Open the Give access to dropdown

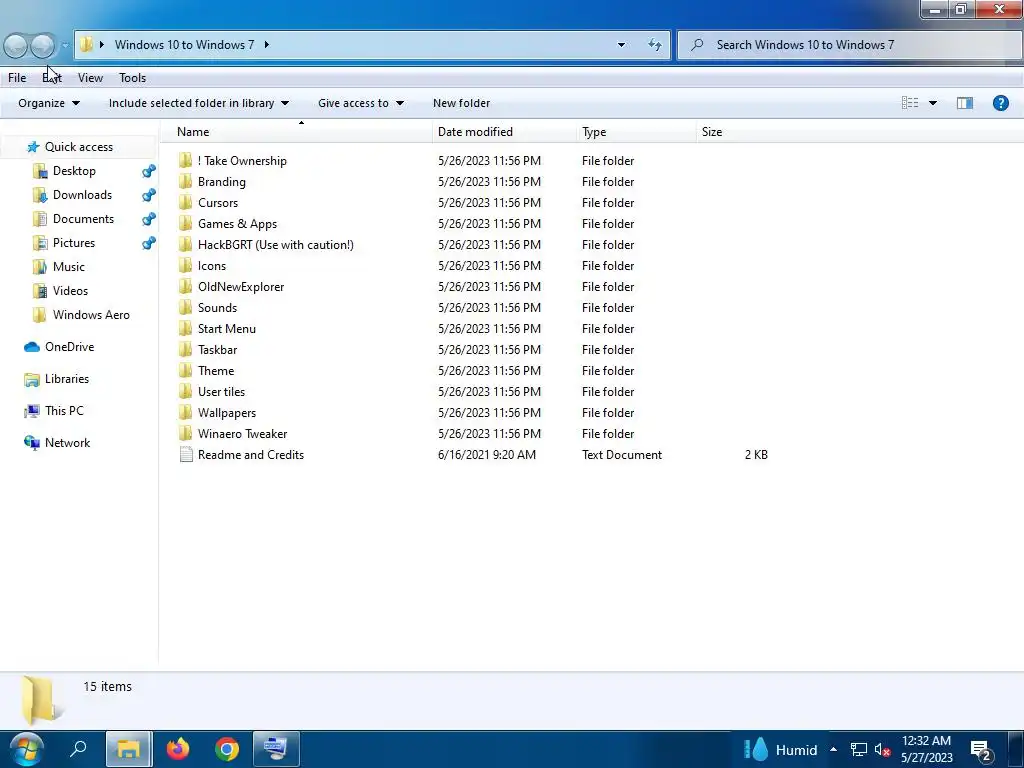pyautogui.click(x=360, y=103)
